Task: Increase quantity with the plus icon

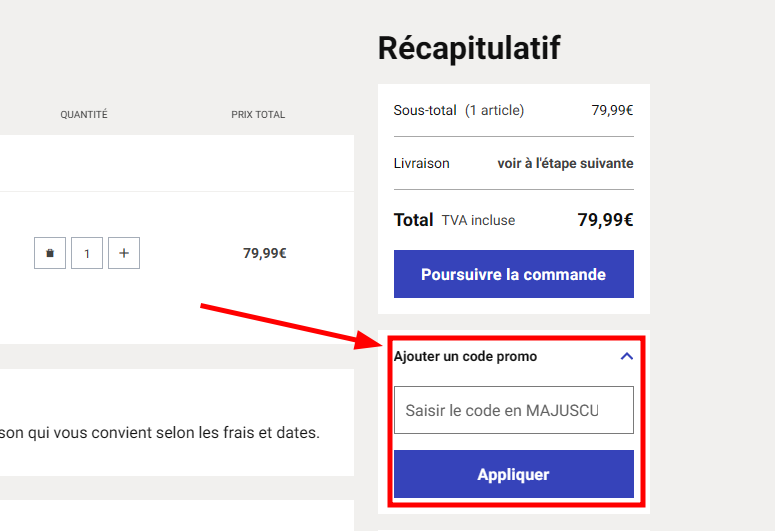Action: point(124,253)
